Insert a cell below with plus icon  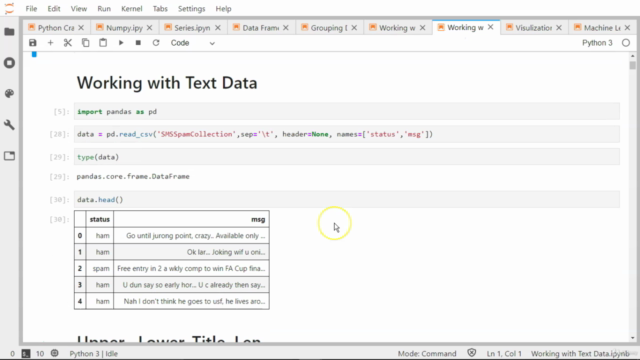click(x=50, y=43)
